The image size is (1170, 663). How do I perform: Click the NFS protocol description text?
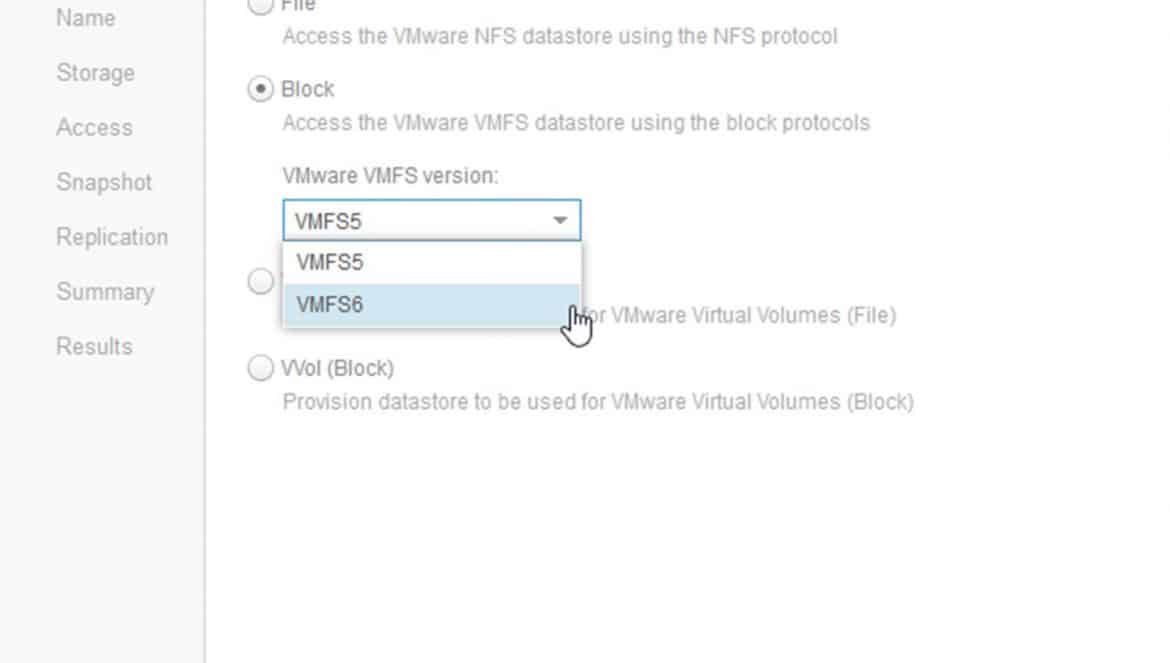click(x=560, y=37)
